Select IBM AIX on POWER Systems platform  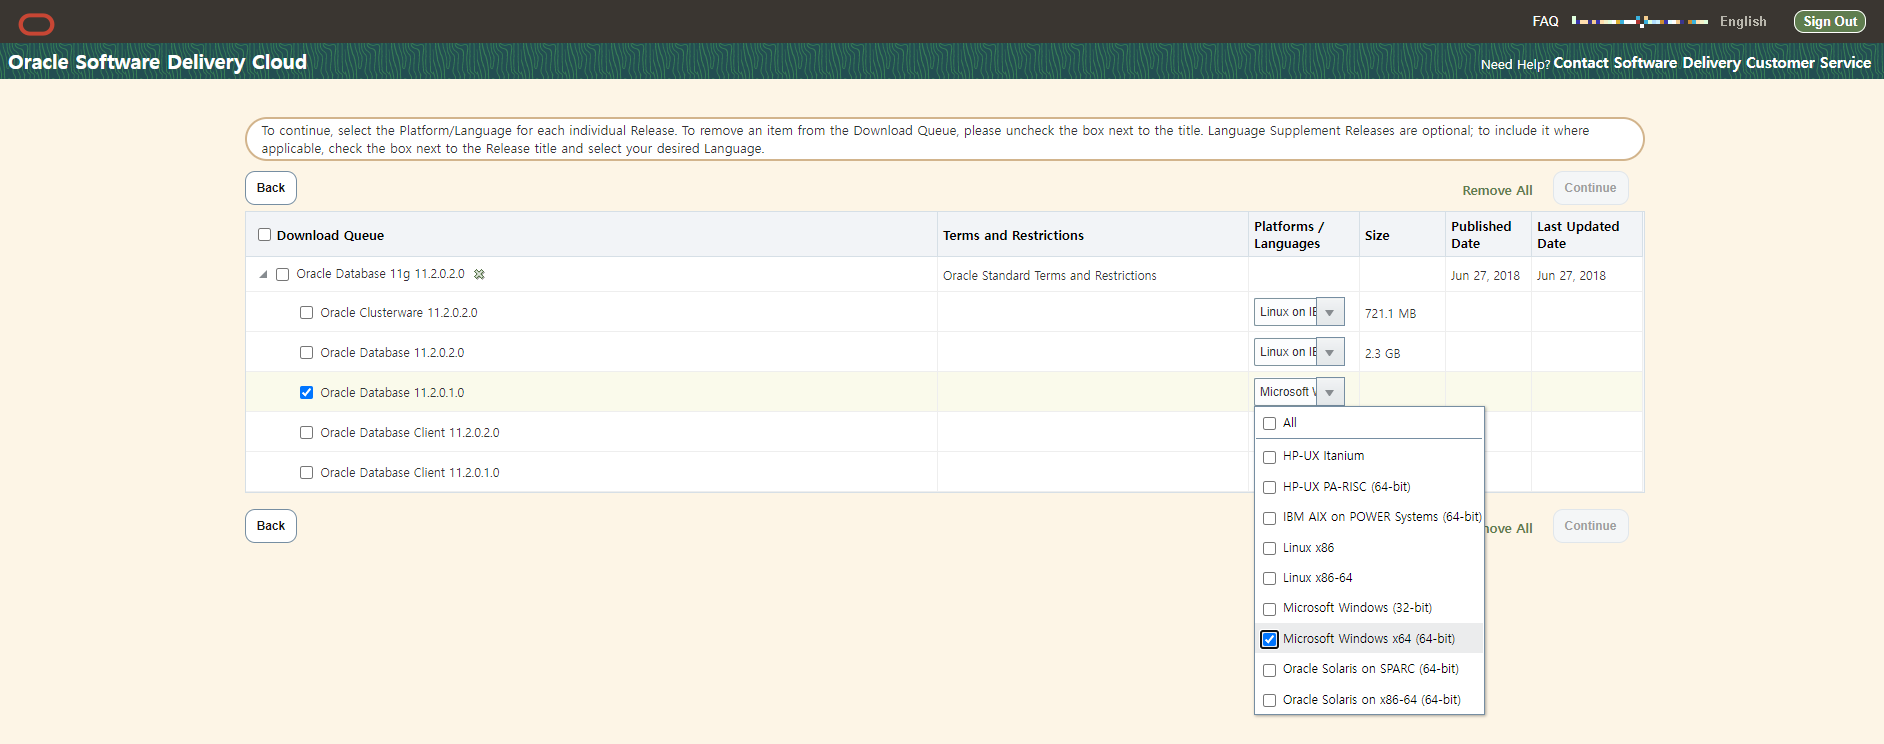[1270, 518]
